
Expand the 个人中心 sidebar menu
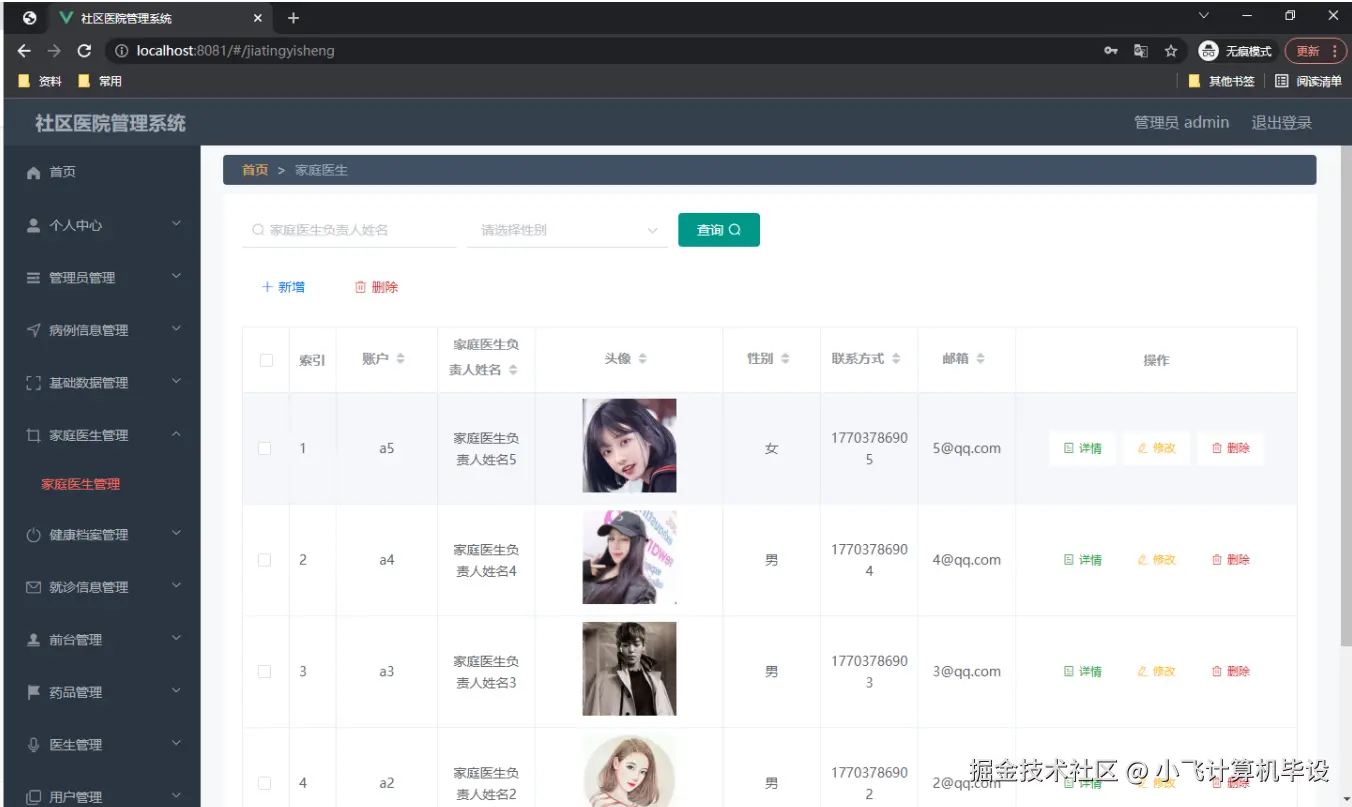coord(176,224)
